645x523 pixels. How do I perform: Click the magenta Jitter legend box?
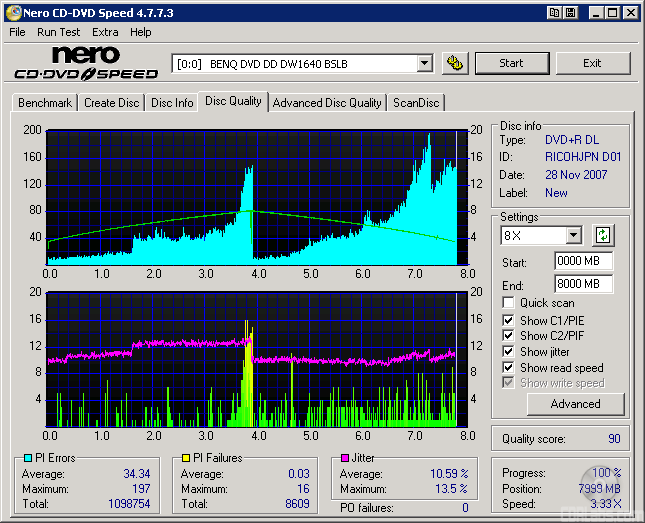tap(343, 458)
